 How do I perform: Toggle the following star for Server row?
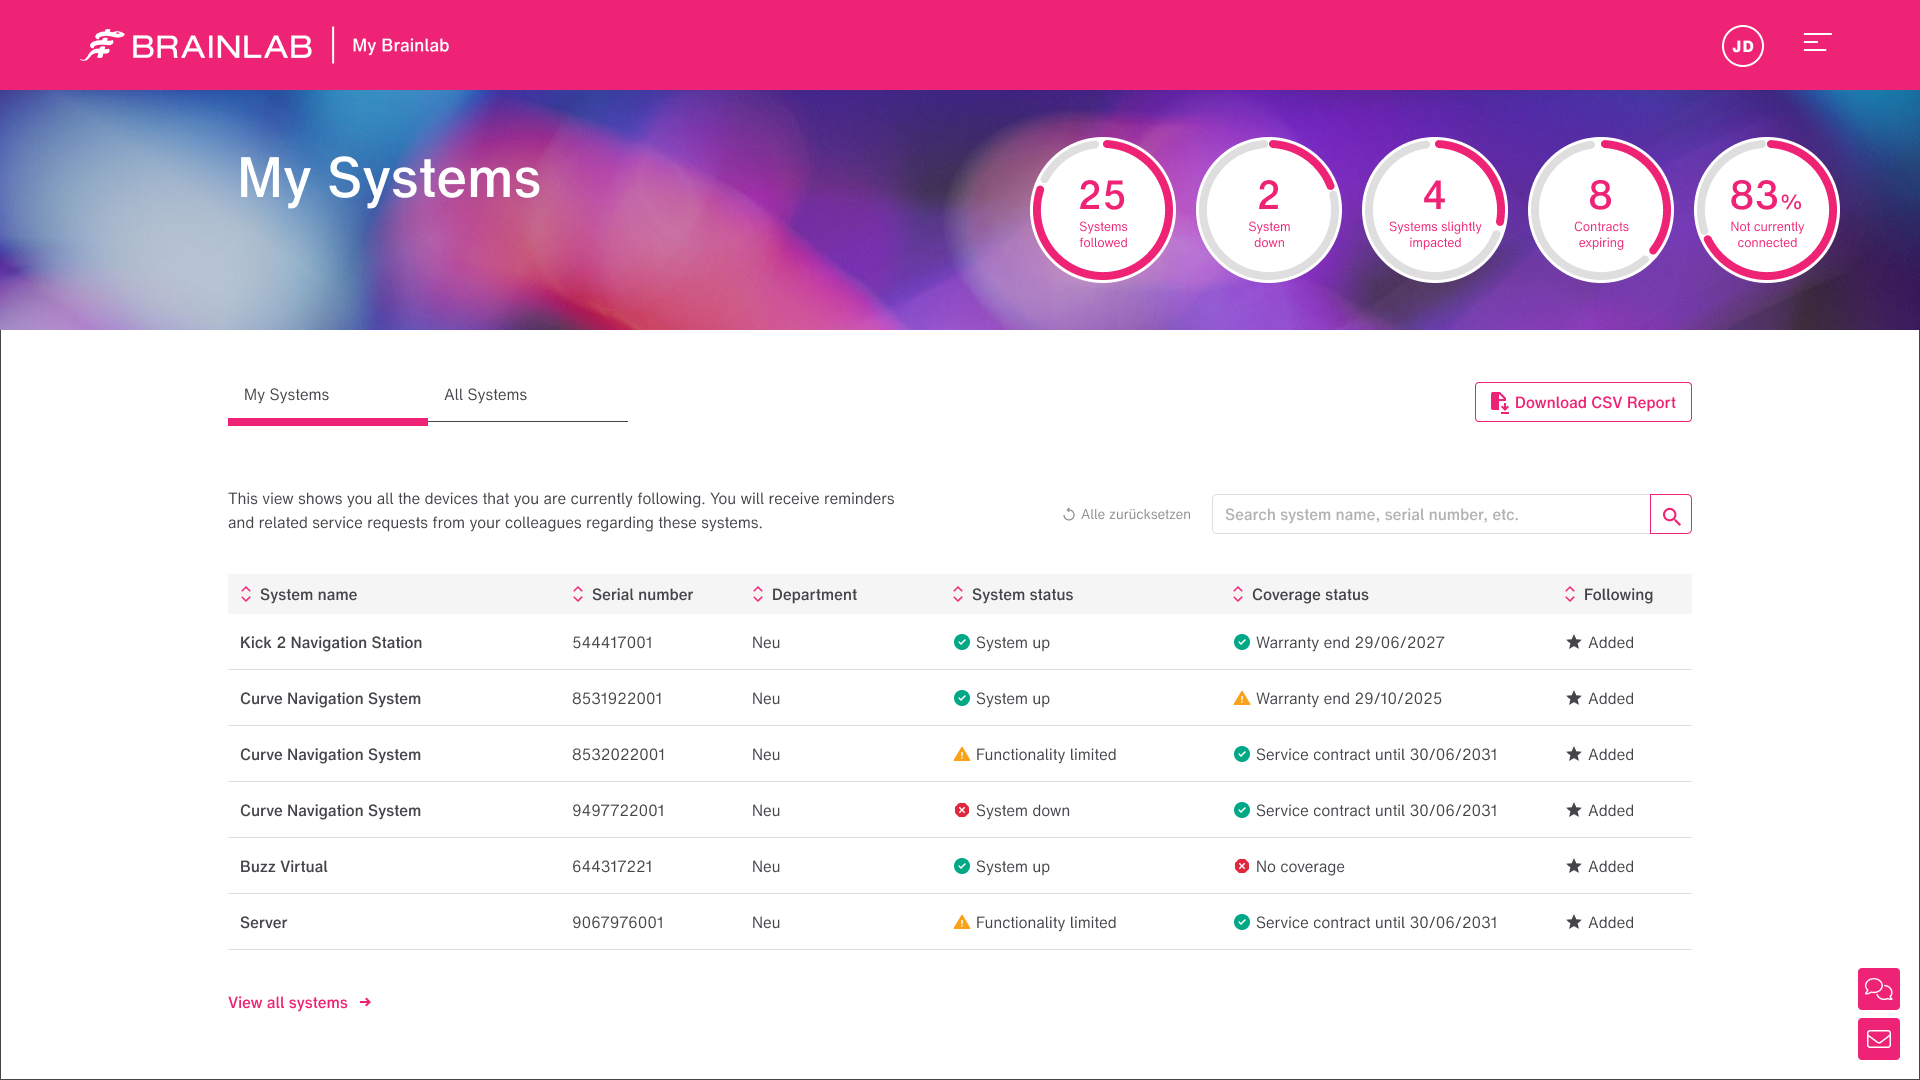1573,922
